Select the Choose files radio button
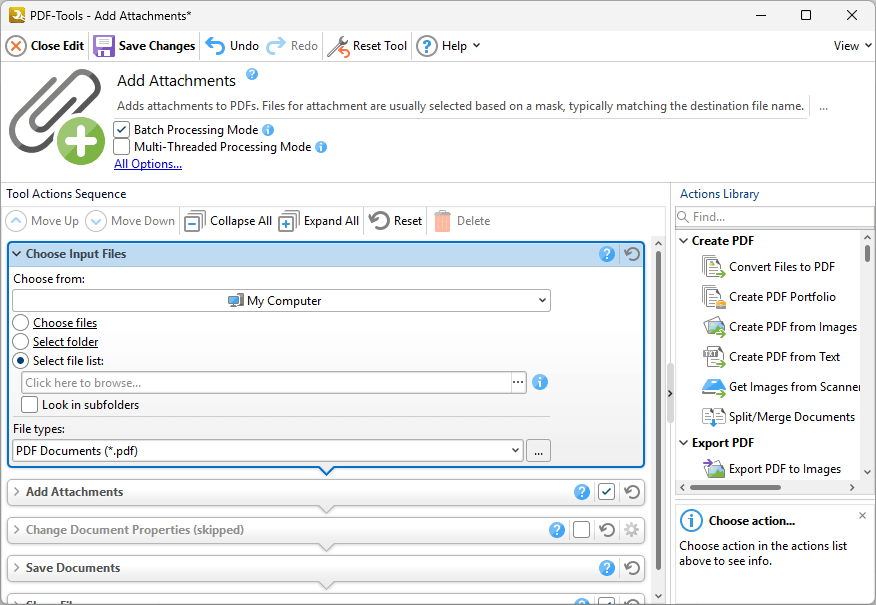The height and width of the screenshot is (605, 876). click(21, 323)
